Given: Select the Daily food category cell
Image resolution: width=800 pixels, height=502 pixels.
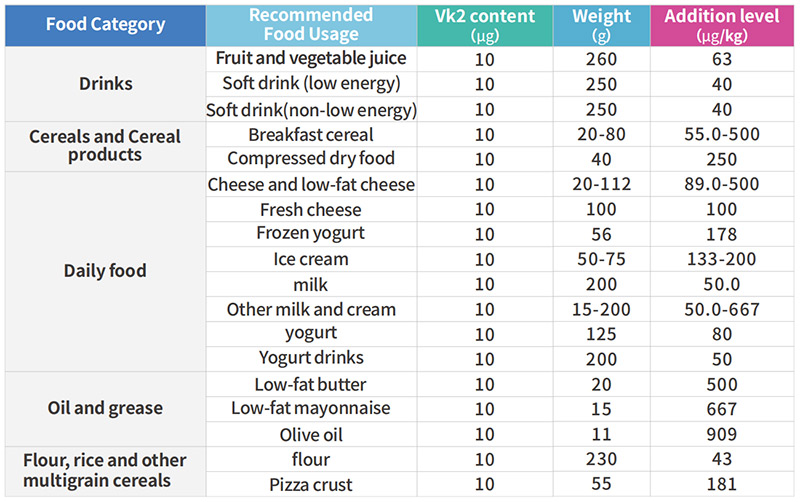Looking at the screenshot, I should point(105,271).
